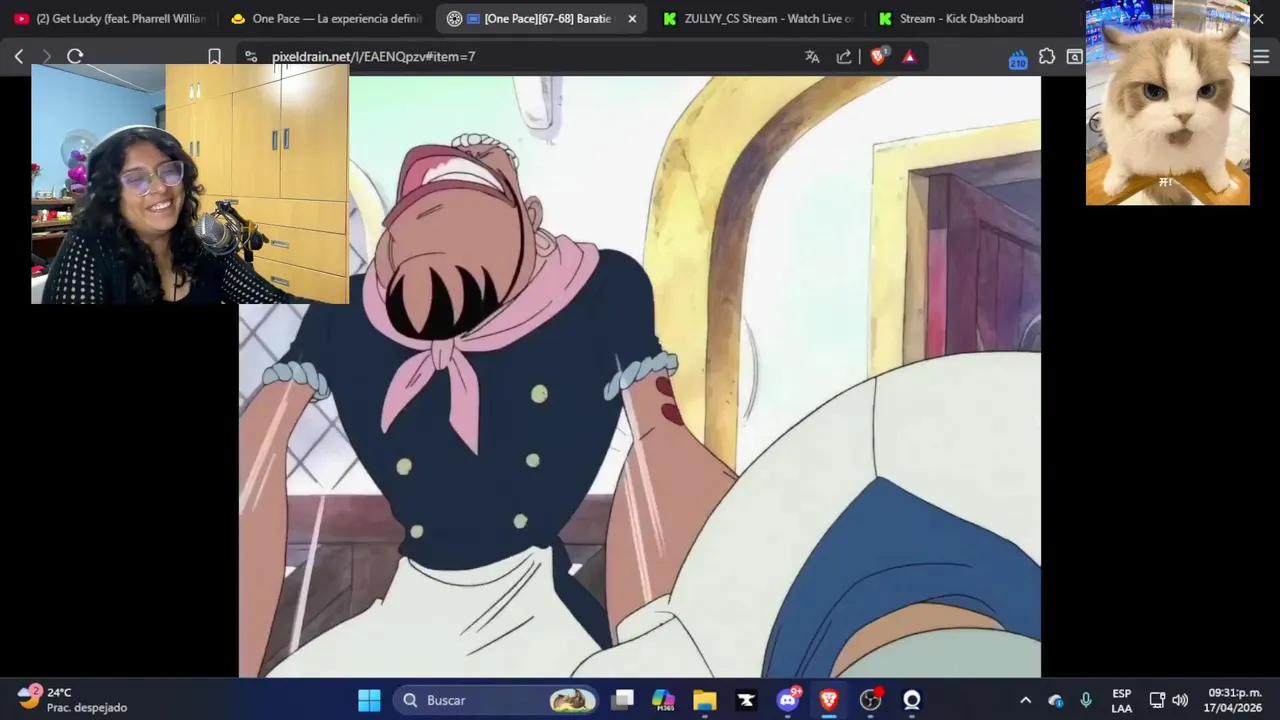Open the site information icon beside the URL
The height and width of the screenshot is (720, 1280).
click(251, 57)
